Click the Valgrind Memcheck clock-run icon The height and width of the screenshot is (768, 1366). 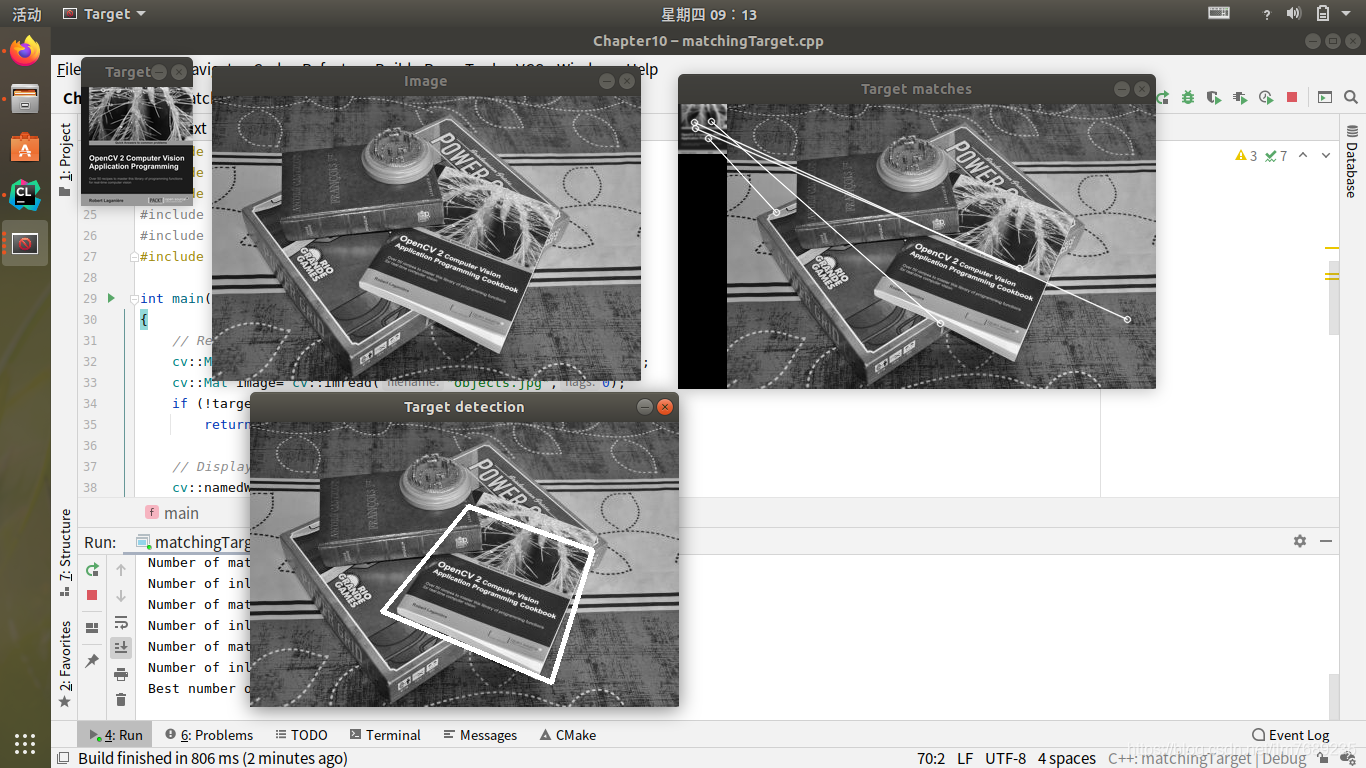tap(1266, 97)
